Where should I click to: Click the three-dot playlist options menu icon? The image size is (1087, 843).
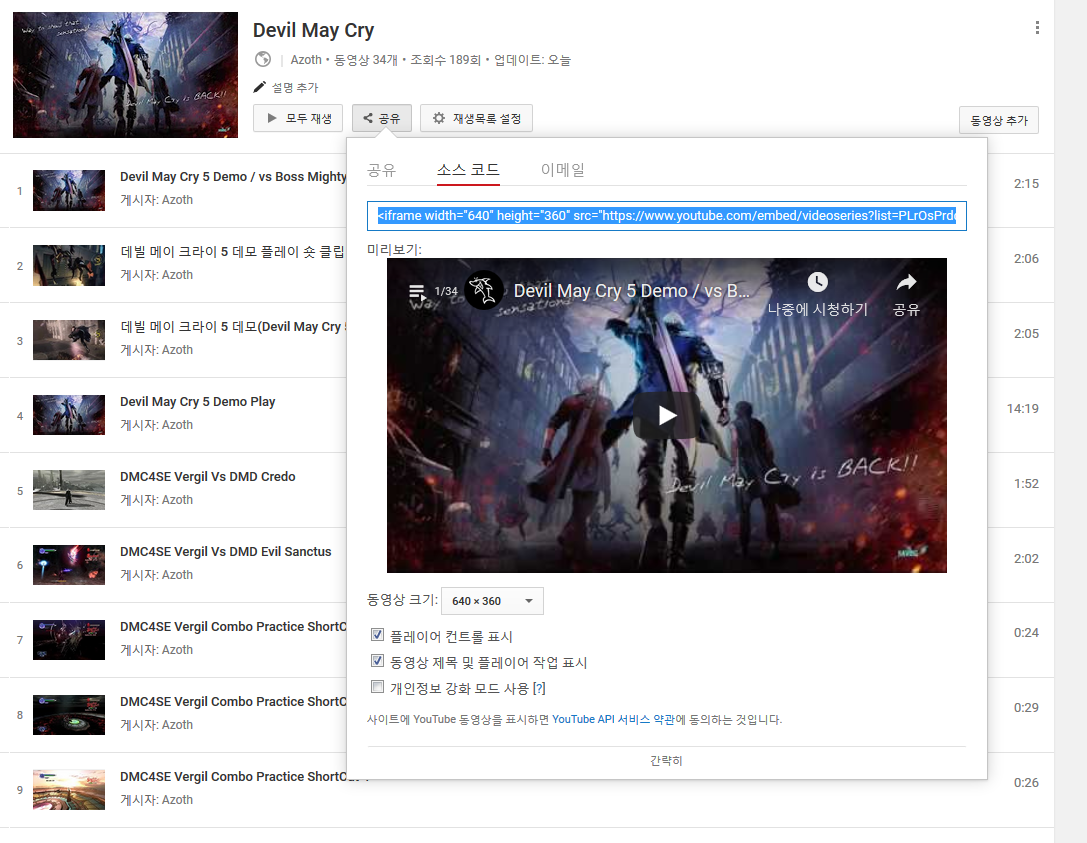point(1037,28)
